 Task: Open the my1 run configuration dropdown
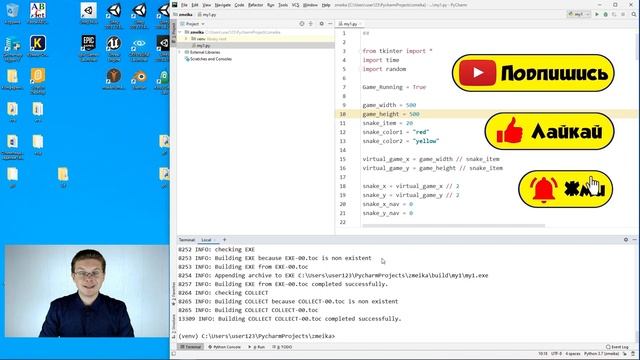(579, 14)
